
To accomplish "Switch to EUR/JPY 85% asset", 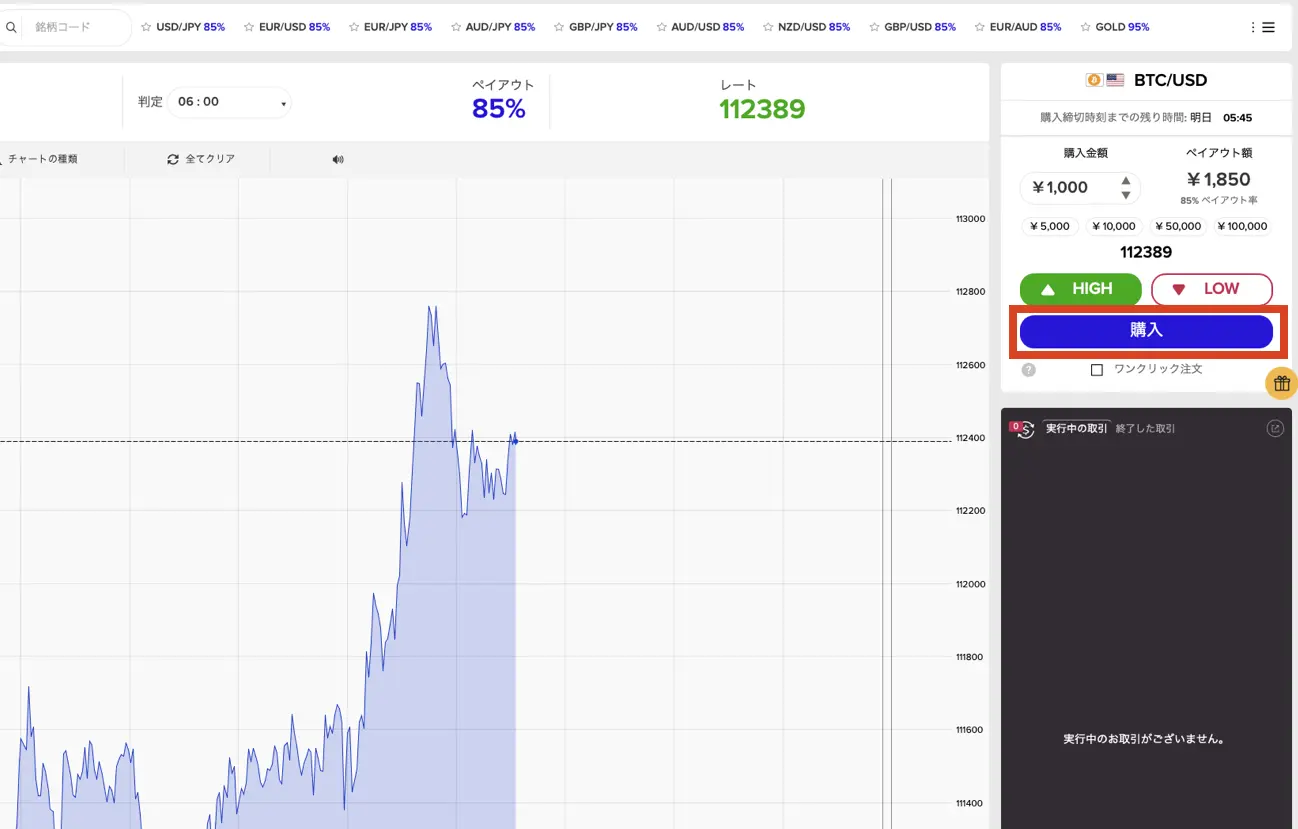I will click(398, 27).
